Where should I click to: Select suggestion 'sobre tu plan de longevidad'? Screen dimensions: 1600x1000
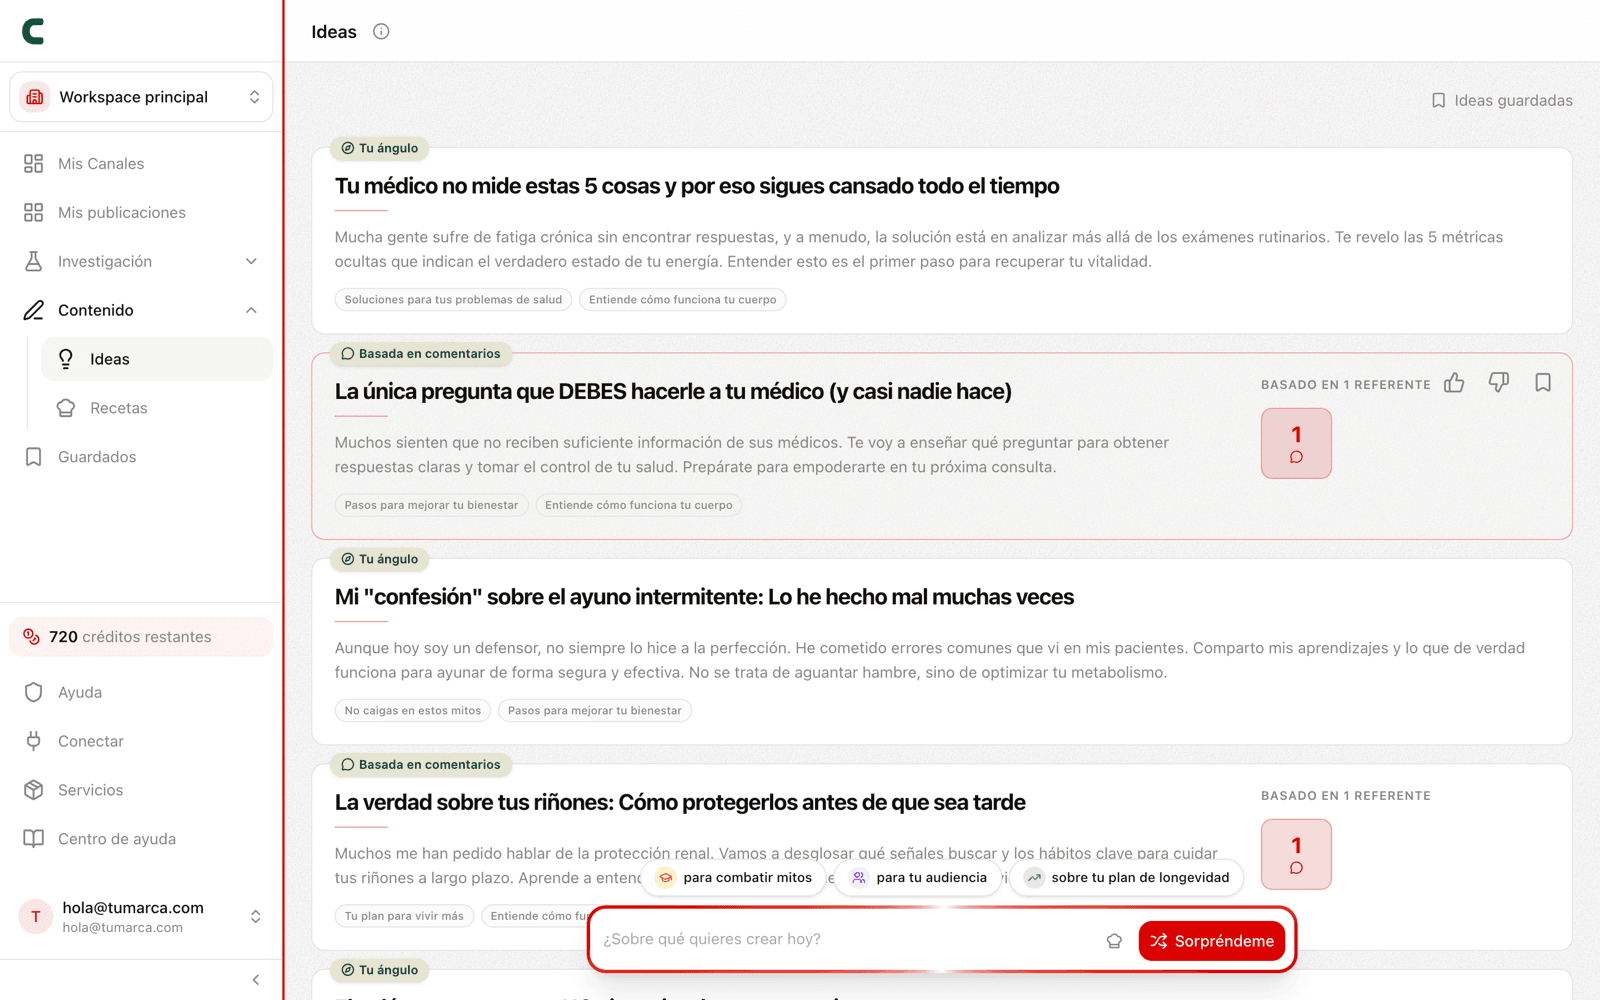1127,877
